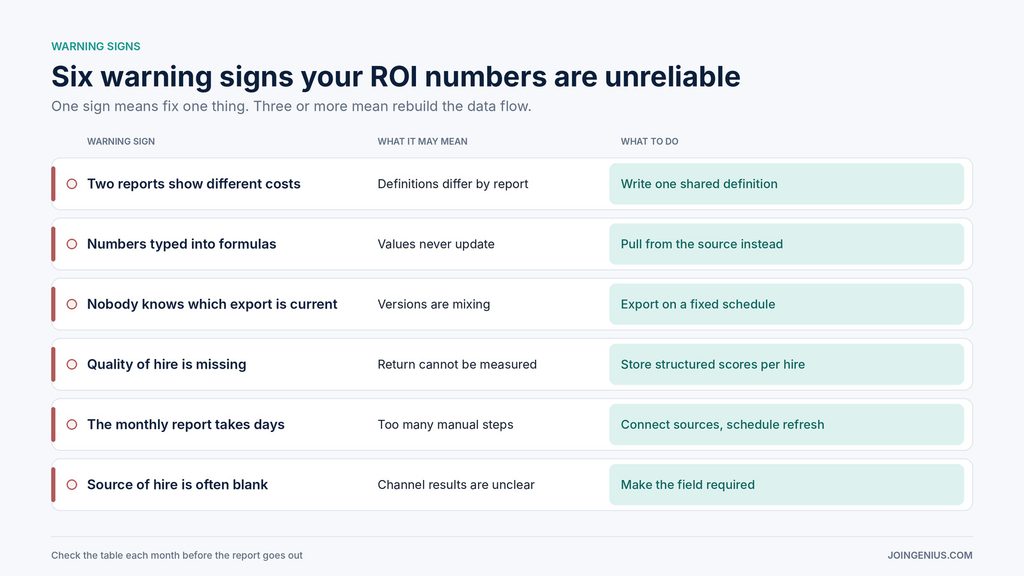This screenshot has width=1024, height=576.
Task: Click 'Source of hire is often blank' text
Action: tap(177, 485)
